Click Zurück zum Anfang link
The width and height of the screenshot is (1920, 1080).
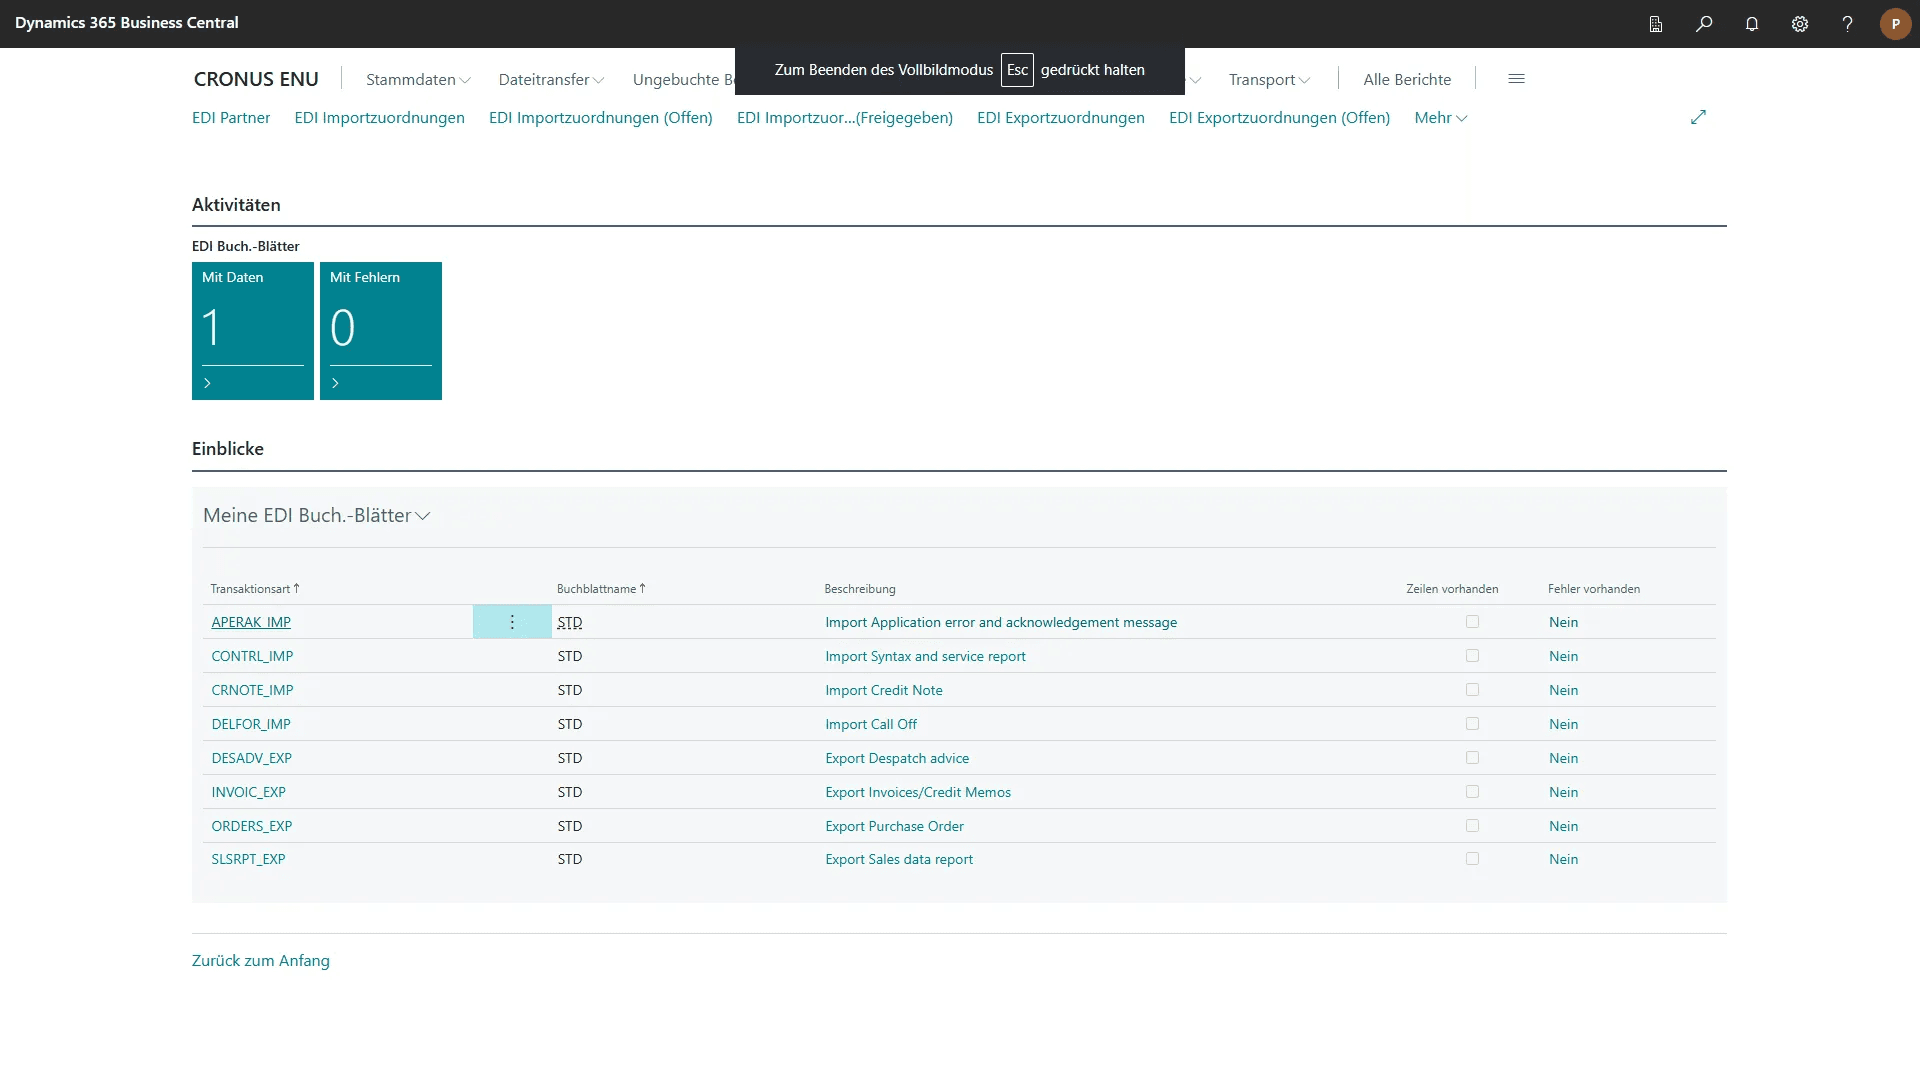coord(260,960)
